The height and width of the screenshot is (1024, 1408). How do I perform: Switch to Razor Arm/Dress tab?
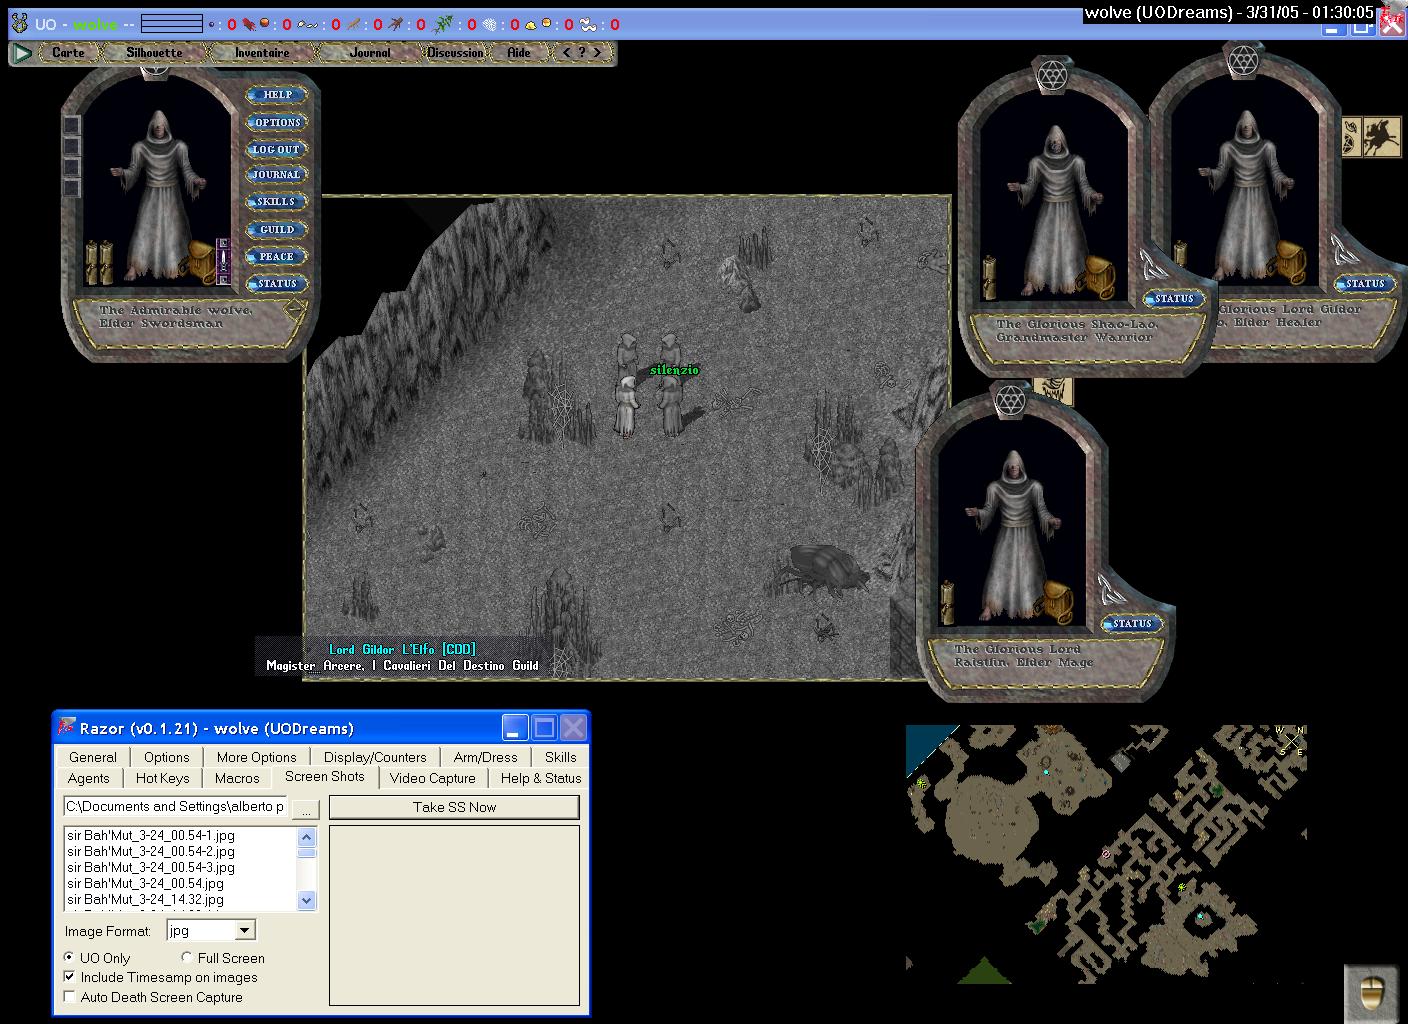[485, 757]
